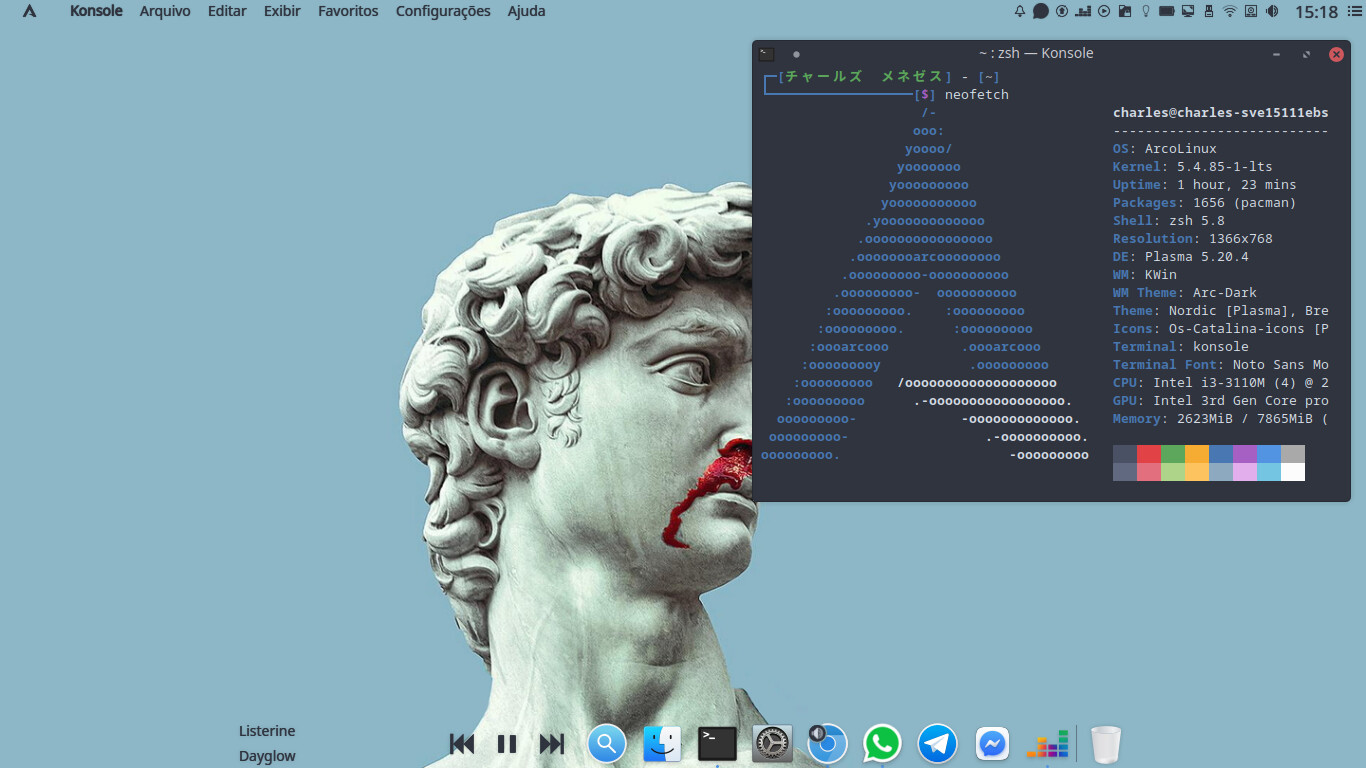Open System Settings gear in dock
The height and width of the screenshot is (768, 1366).
(772, 744)
